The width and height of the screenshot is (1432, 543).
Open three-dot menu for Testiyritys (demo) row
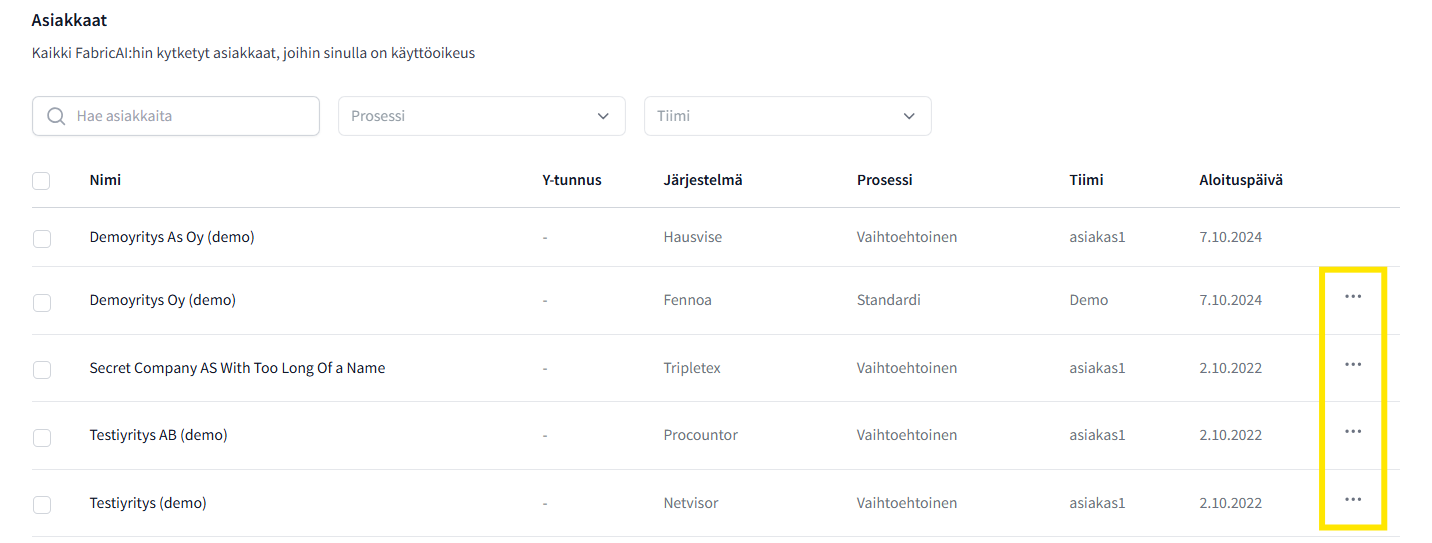coord(1353,499)
